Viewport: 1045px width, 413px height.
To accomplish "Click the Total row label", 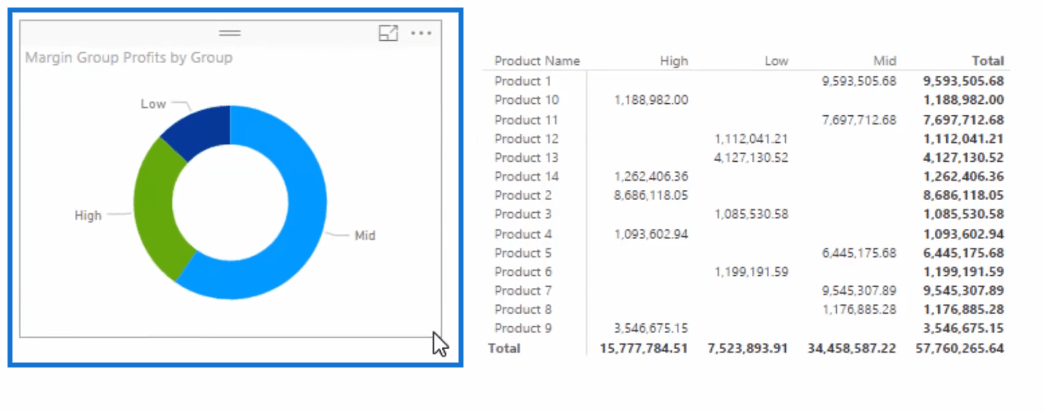I will click(504, 348).
